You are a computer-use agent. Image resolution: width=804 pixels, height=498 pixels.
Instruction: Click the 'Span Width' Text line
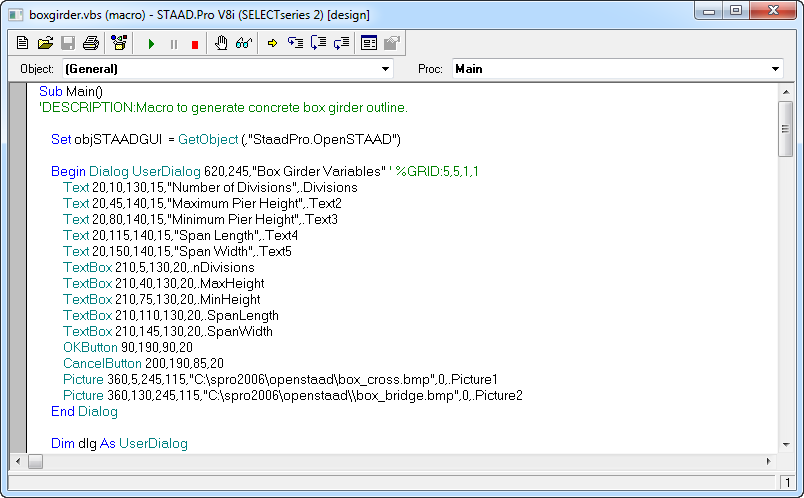[177, 251]
